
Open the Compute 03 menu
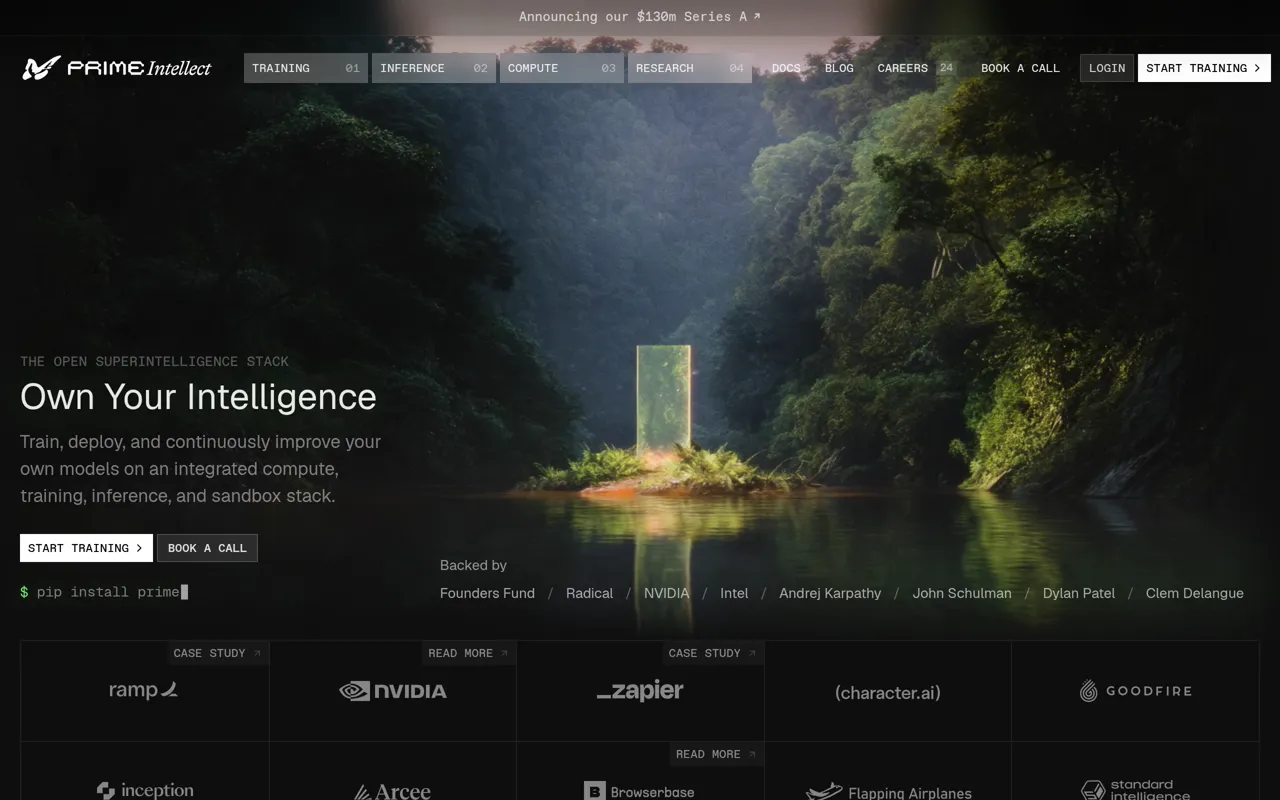pos(562,68)
